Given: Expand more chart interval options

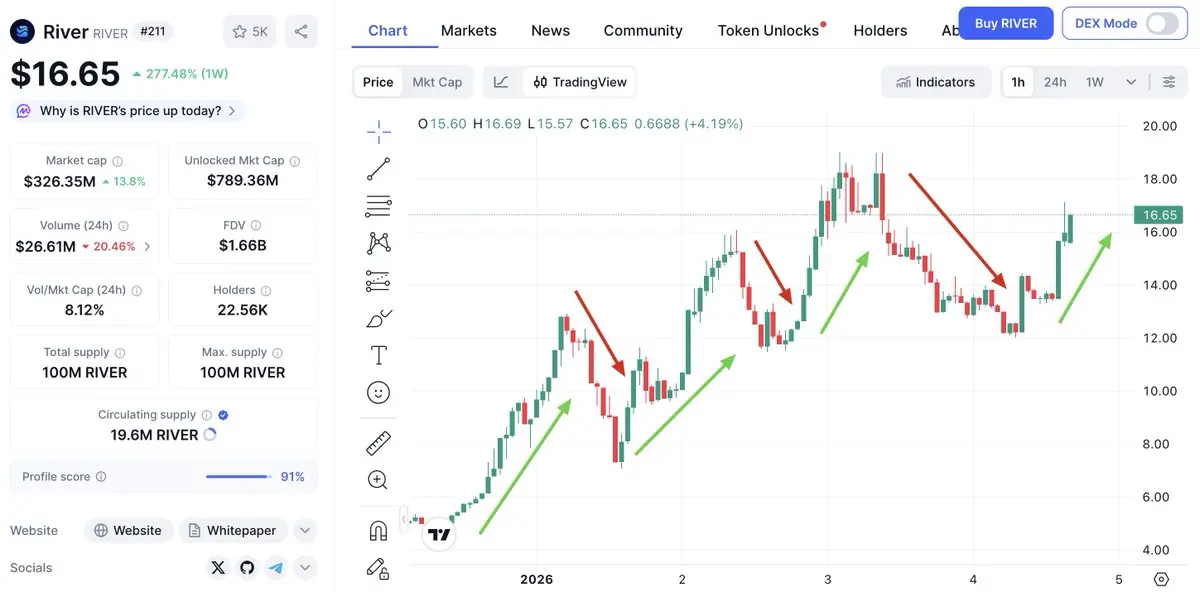Looking at the screenshot, I should pyautogui.click(x=1131, y=82).
